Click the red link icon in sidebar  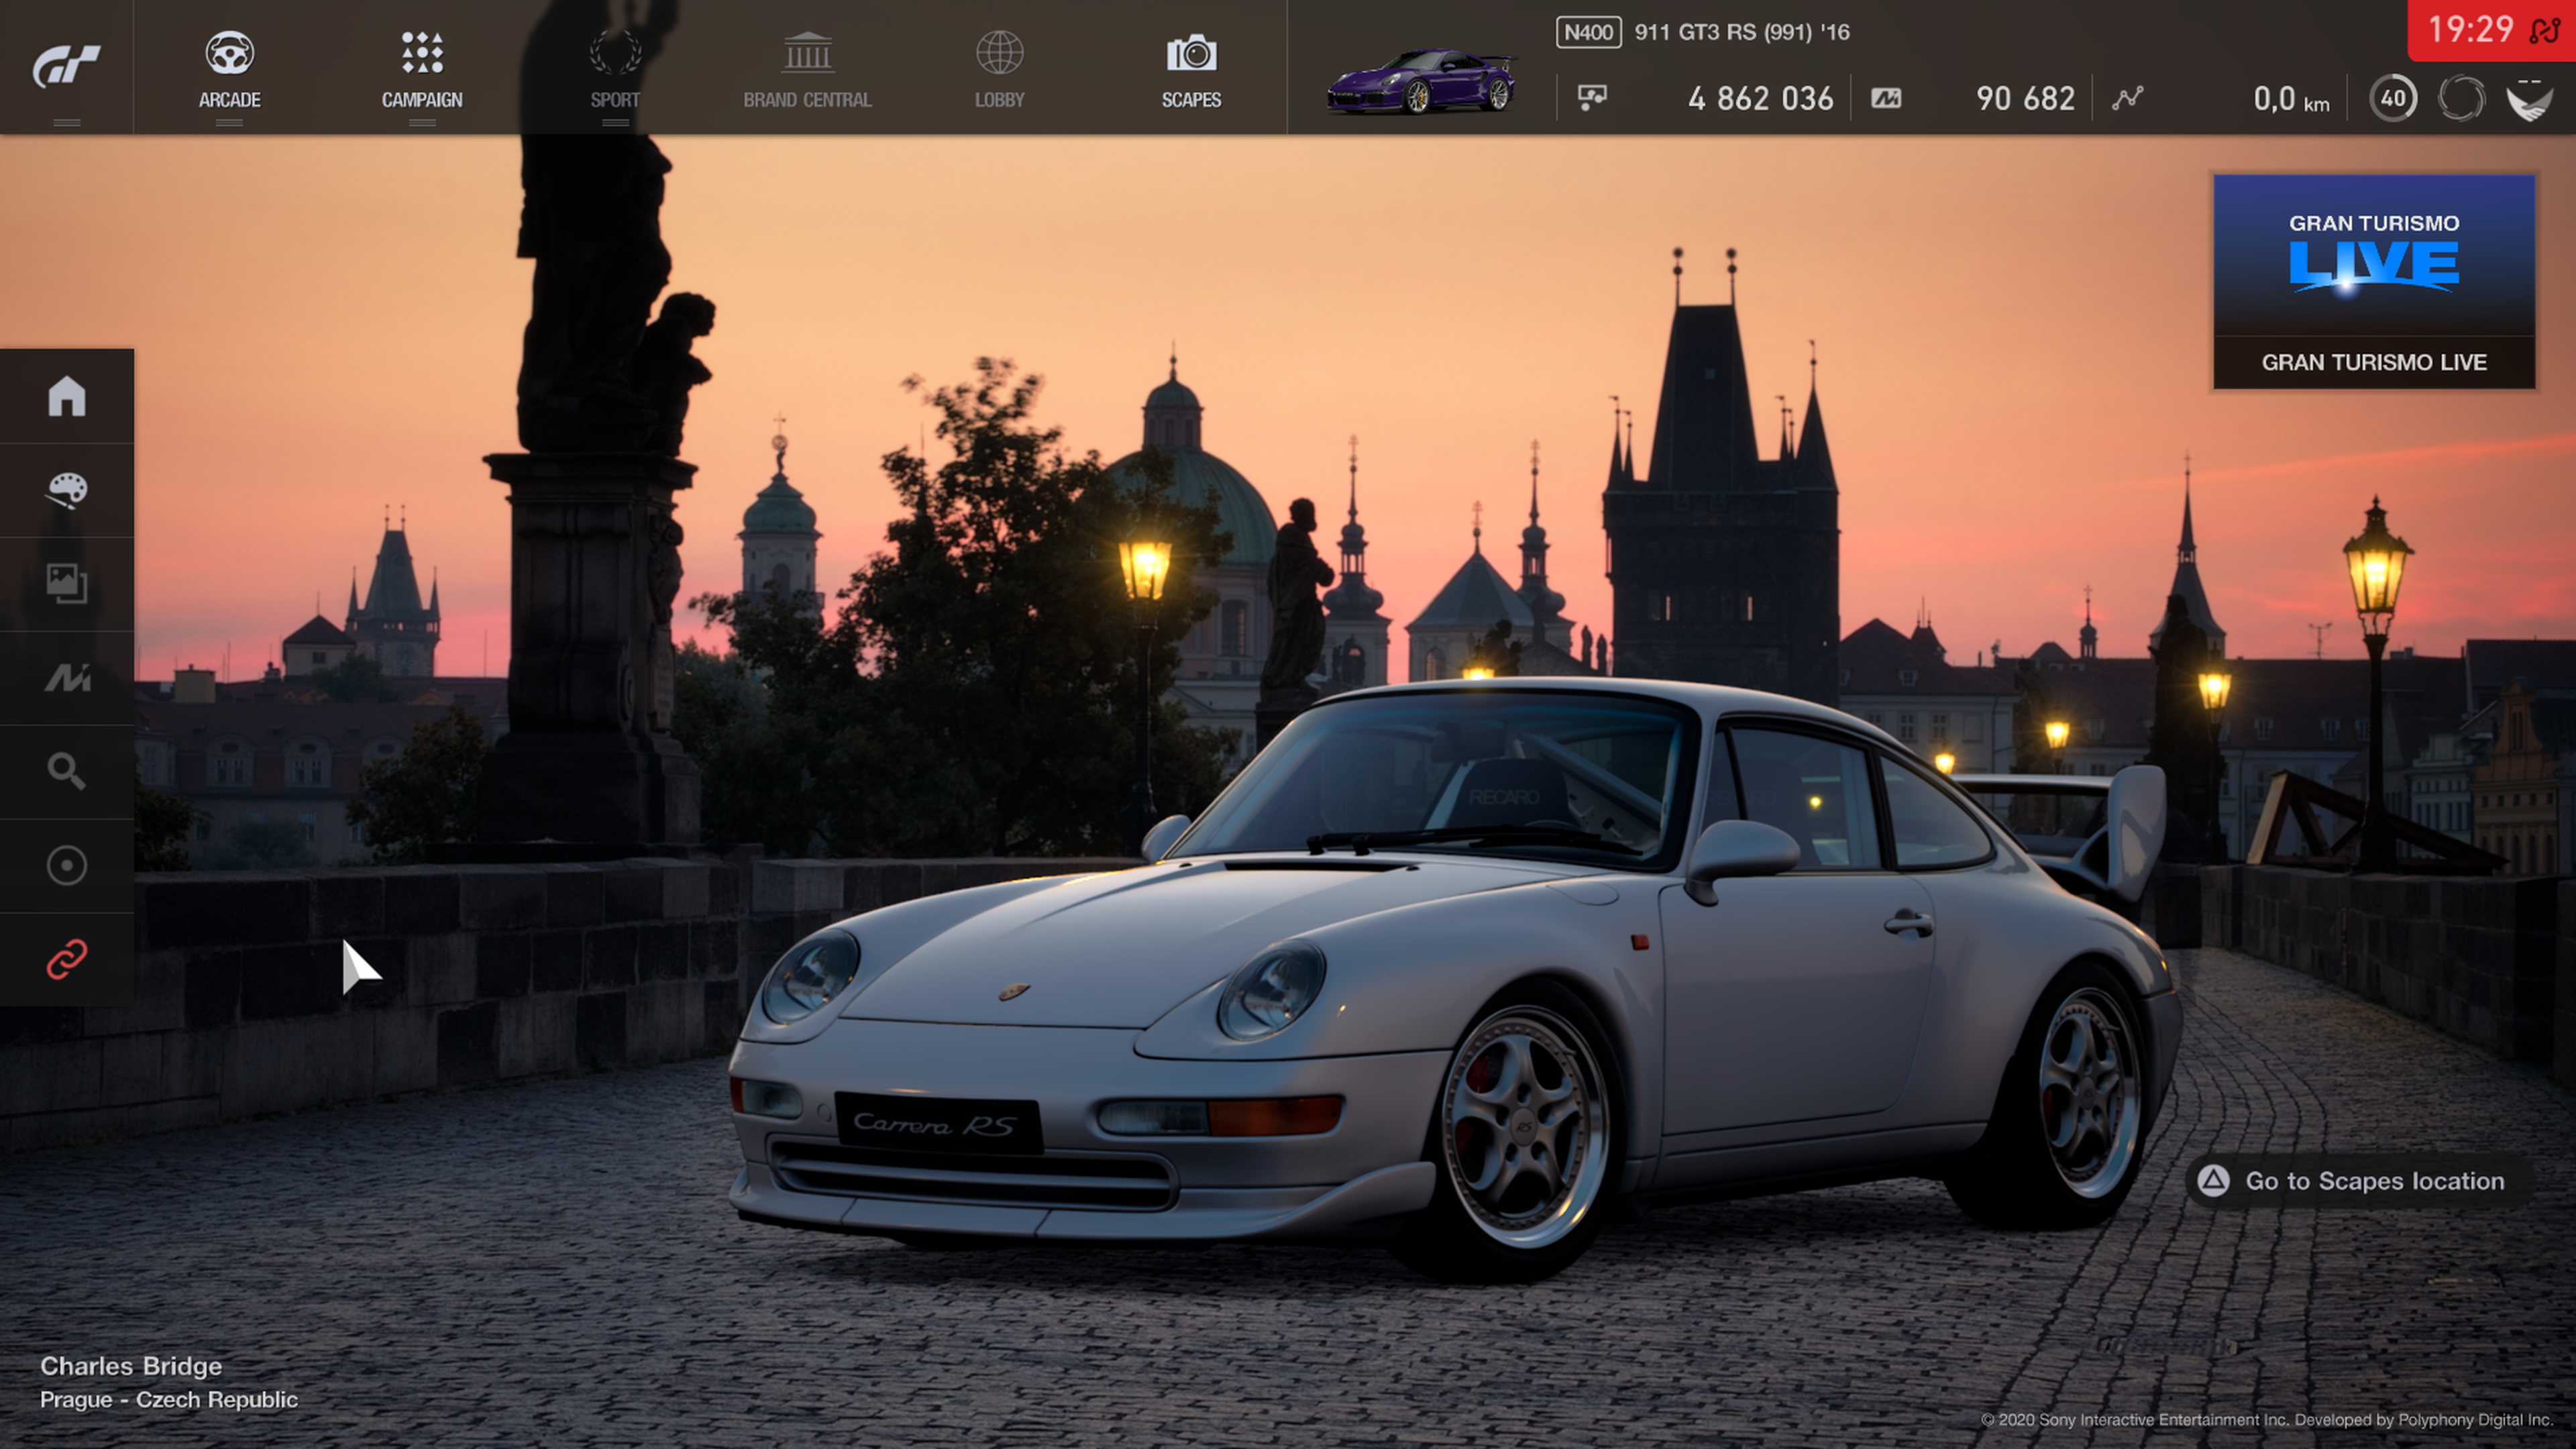(x=67, y=960)
